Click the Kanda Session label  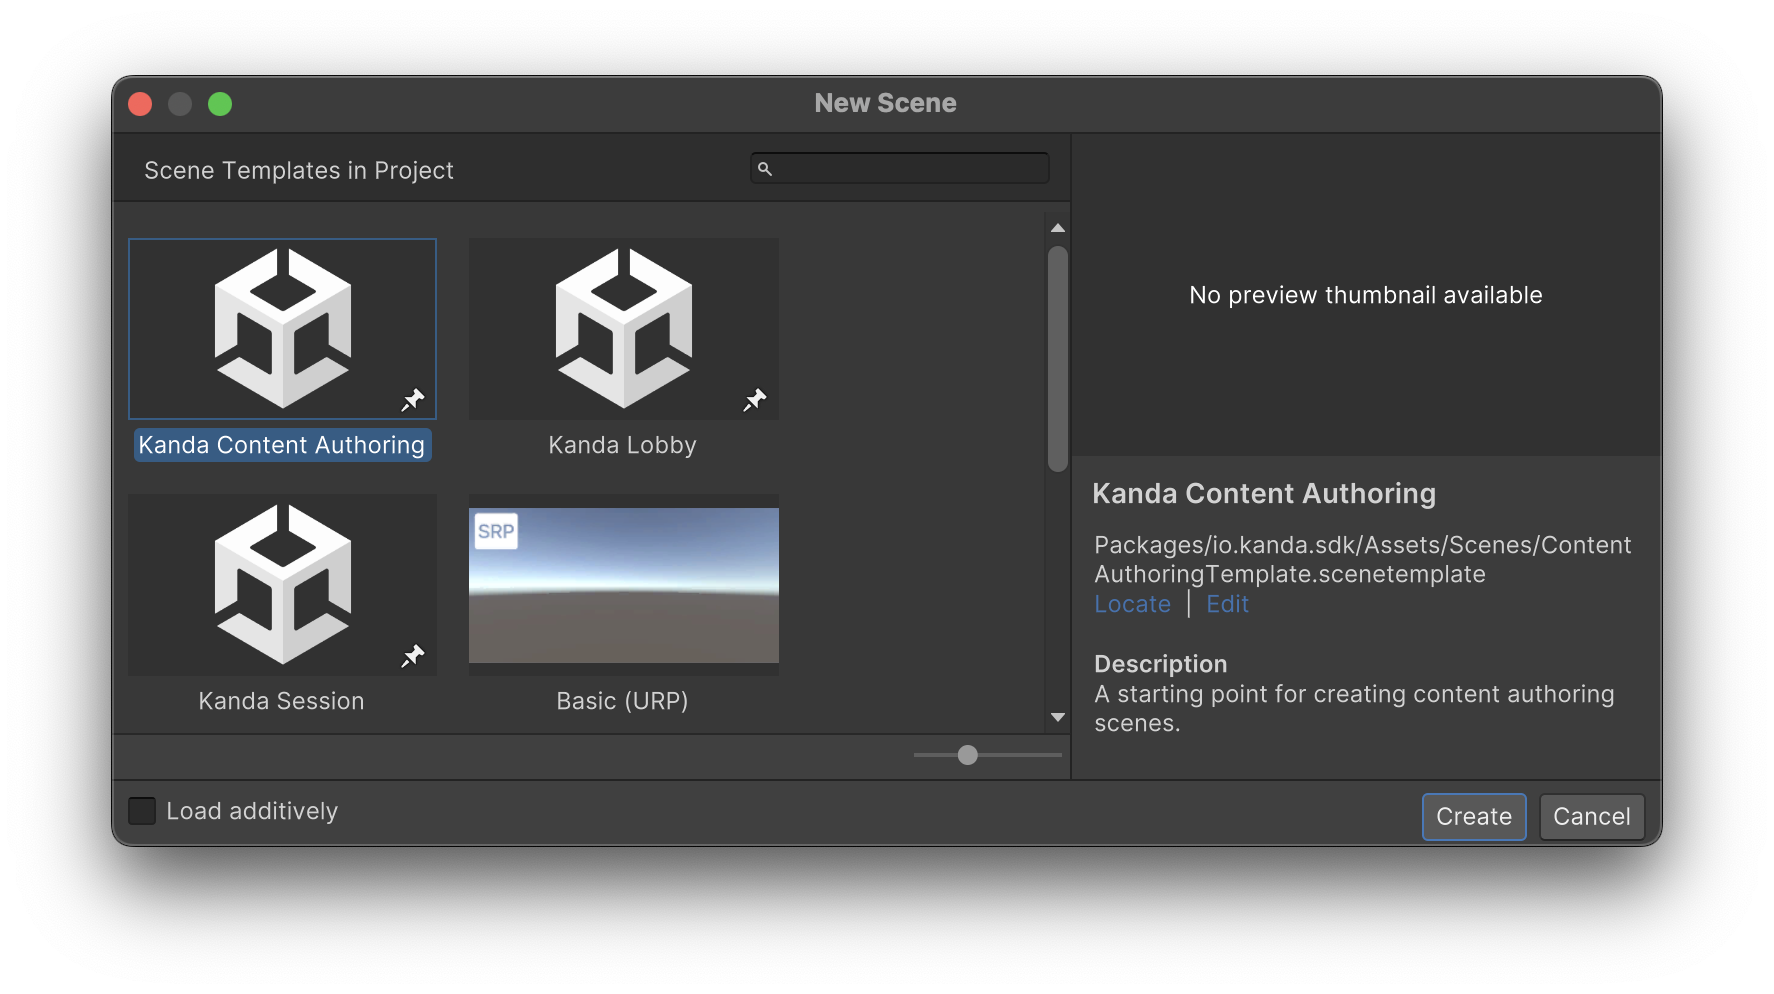point(281,701)
